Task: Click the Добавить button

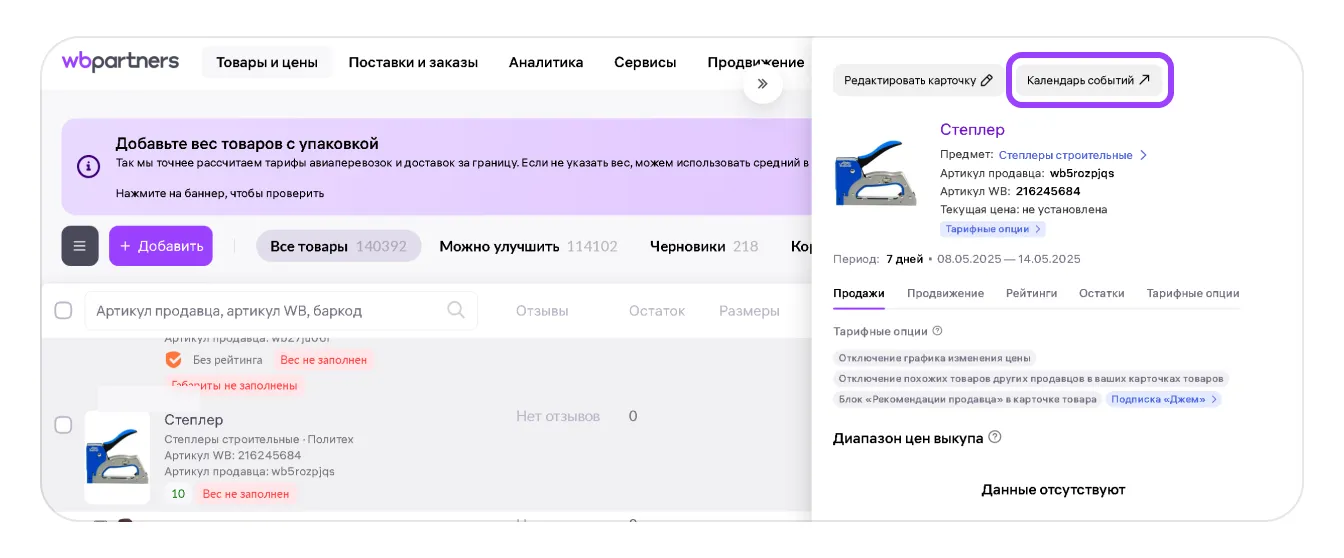Action: [161, 246]
